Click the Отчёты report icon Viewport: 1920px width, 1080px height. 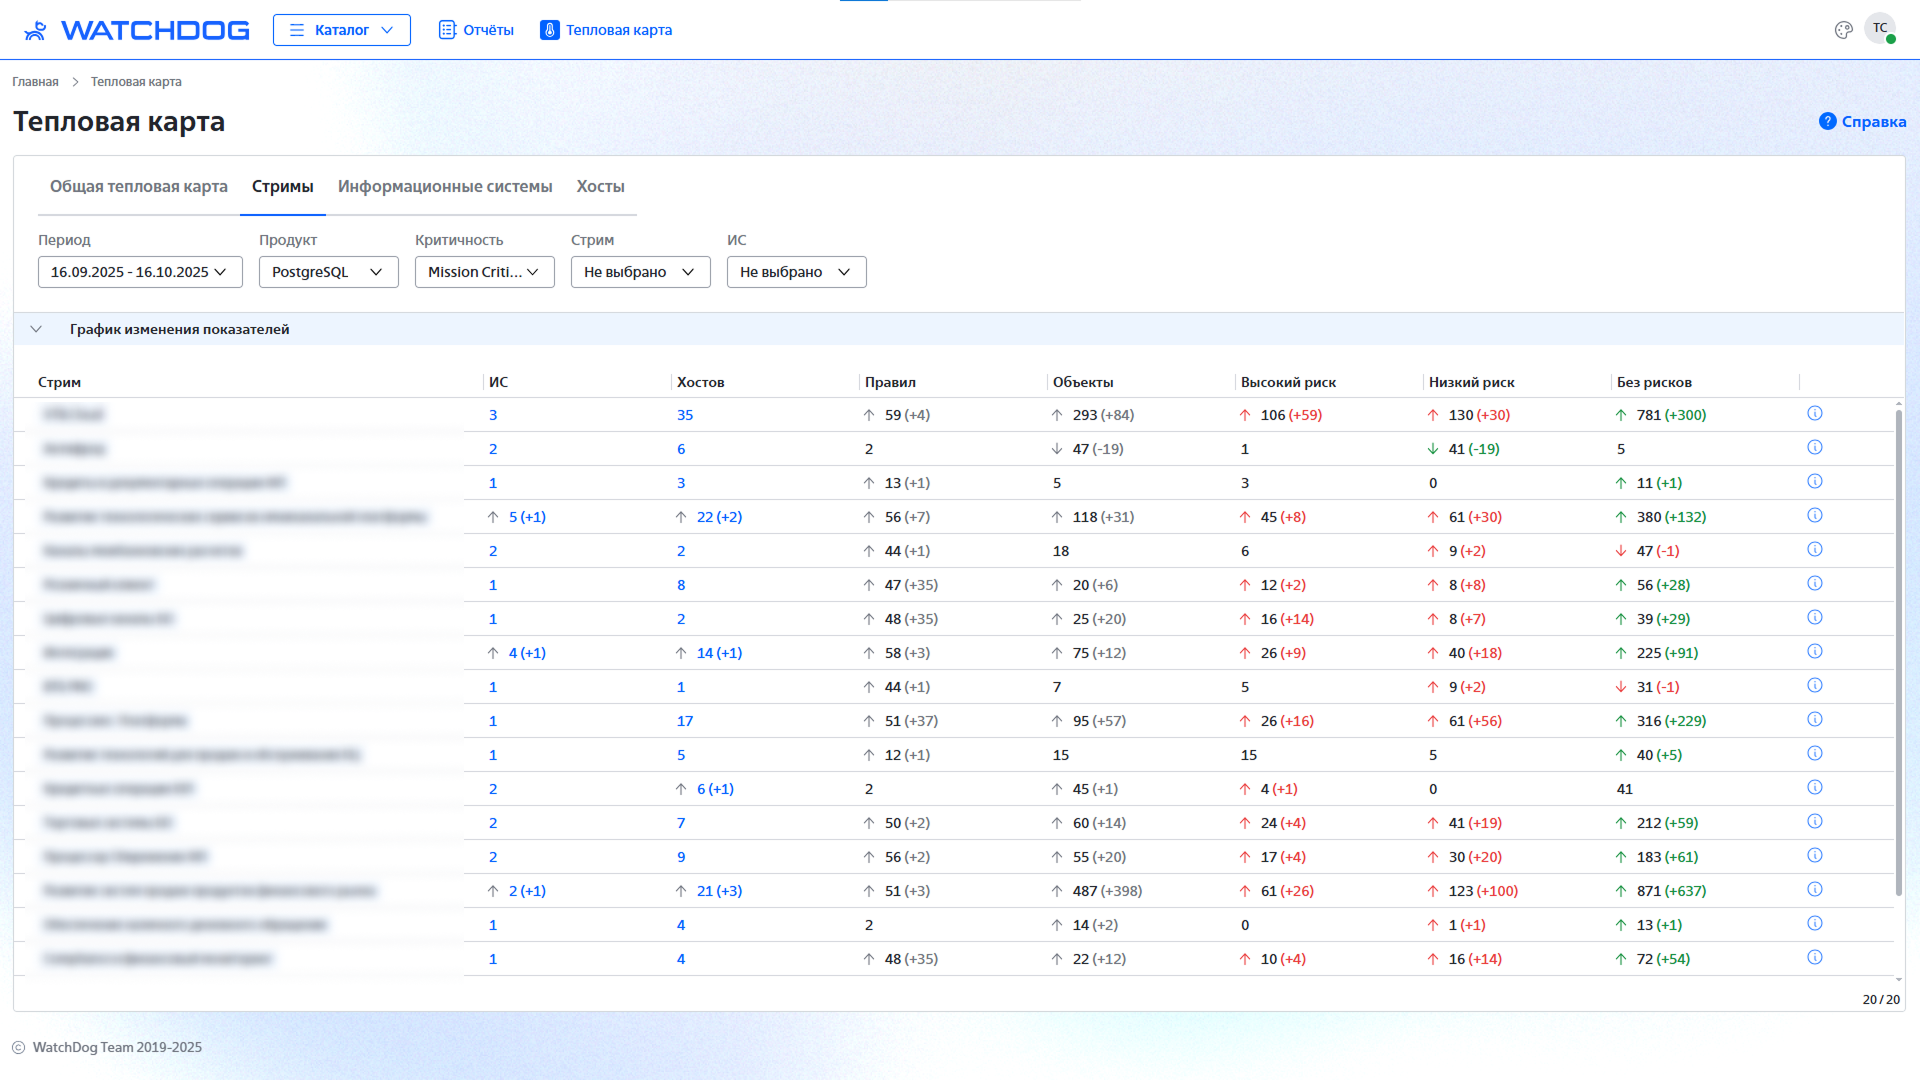click(x=447, y=30)
